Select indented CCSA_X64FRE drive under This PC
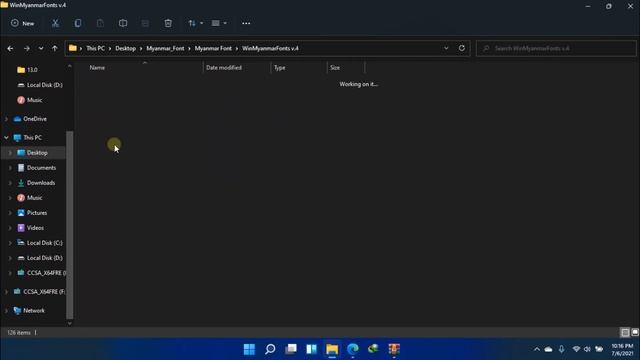This screenshot has height=360, width=640. pos(42,273)
